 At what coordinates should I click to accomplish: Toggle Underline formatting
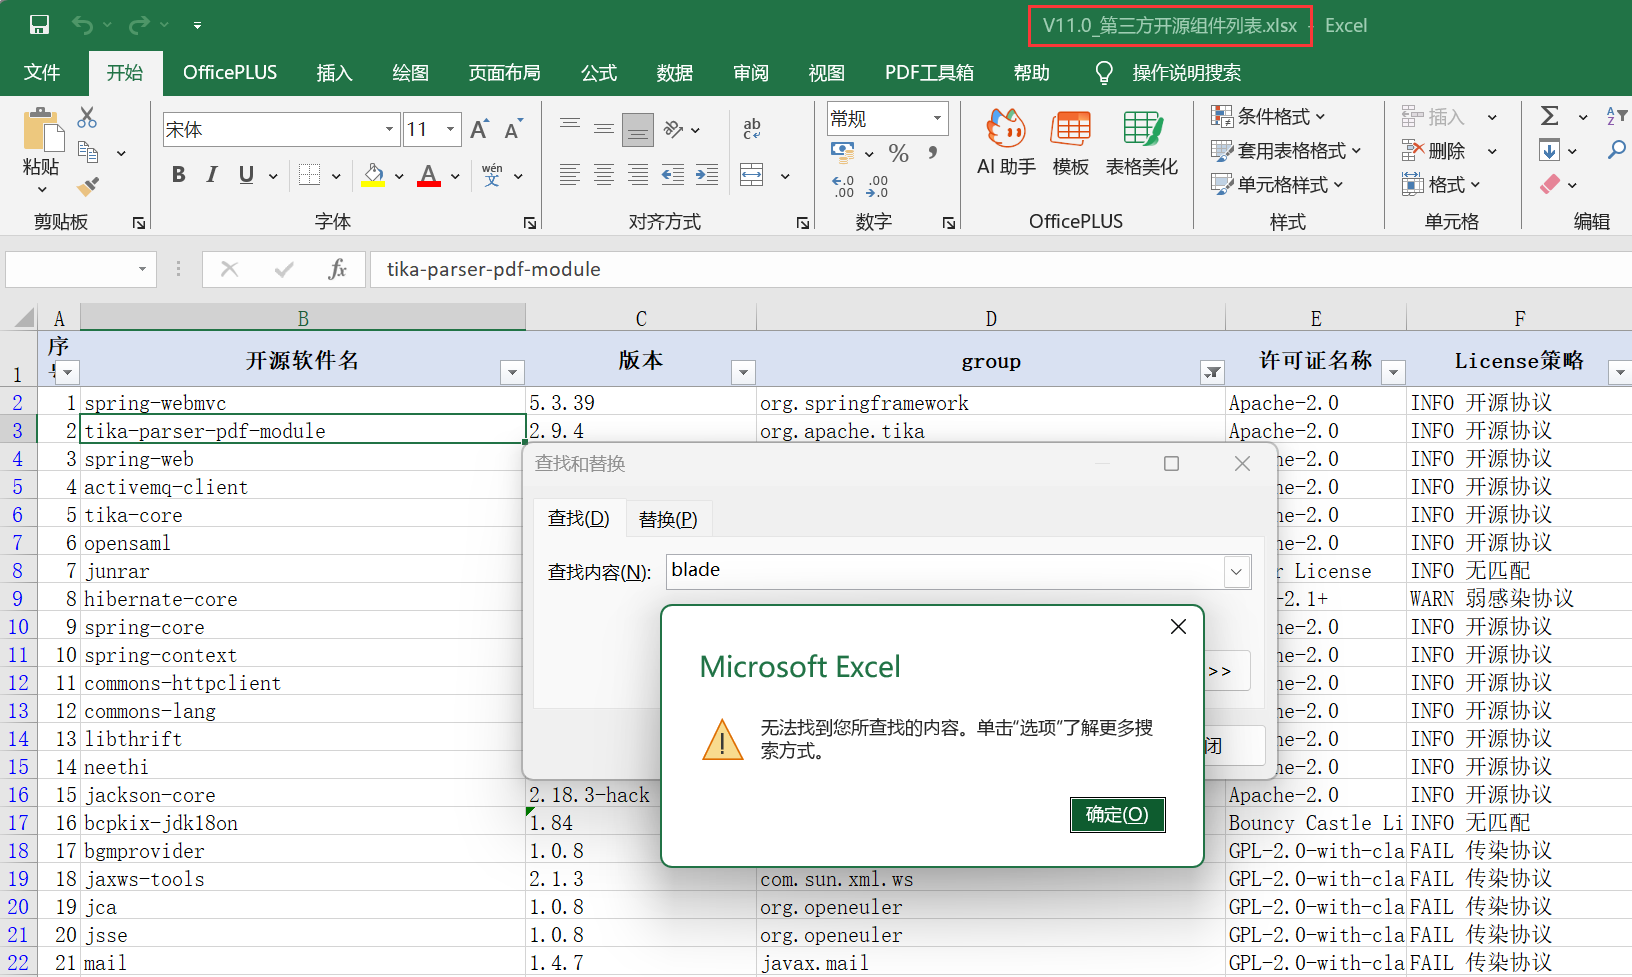click(246, 175)
